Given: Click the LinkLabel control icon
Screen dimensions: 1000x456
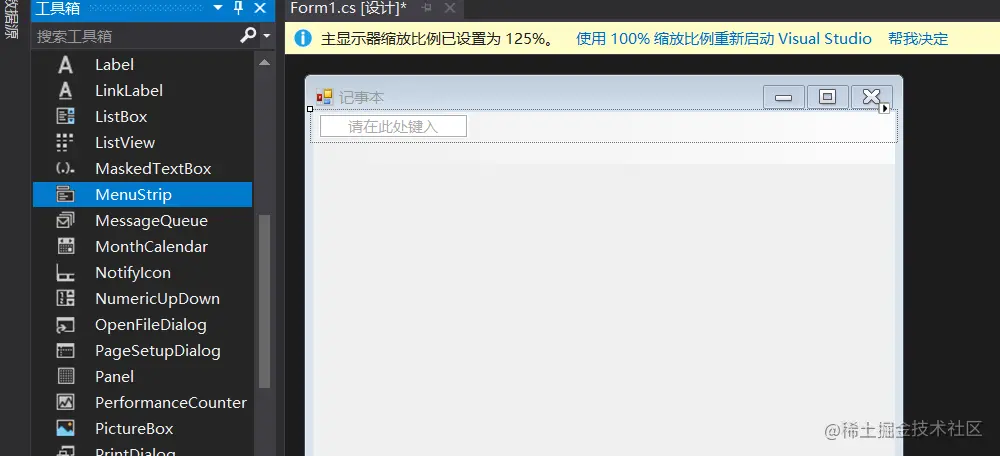Looking at the screenshot, I should [x=65, y=91].
